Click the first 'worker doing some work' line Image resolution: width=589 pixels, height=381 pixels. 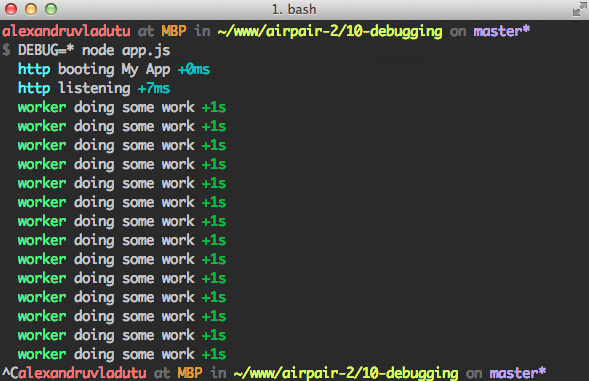click(x=122, y=107)
